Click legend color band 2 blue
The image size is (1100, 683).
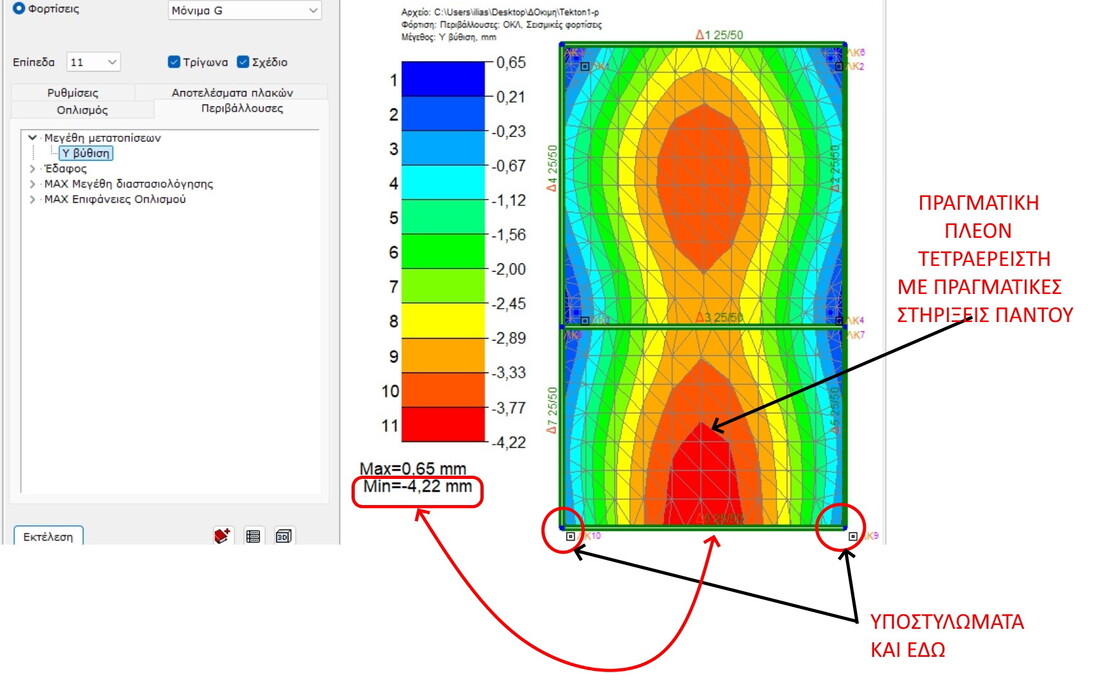point(443,114)
